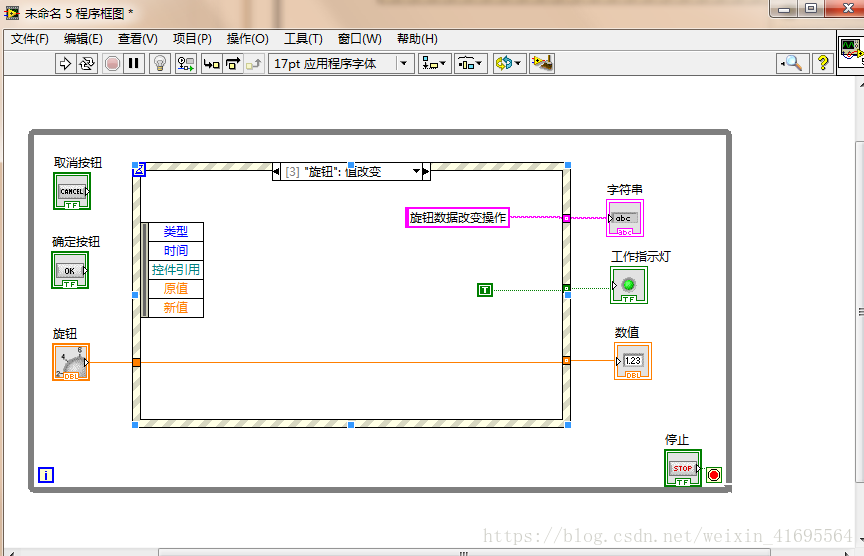Click the Abort Execution button
Image resolution: width=864 pixels, height=556 pixels.
pos(112,63)
